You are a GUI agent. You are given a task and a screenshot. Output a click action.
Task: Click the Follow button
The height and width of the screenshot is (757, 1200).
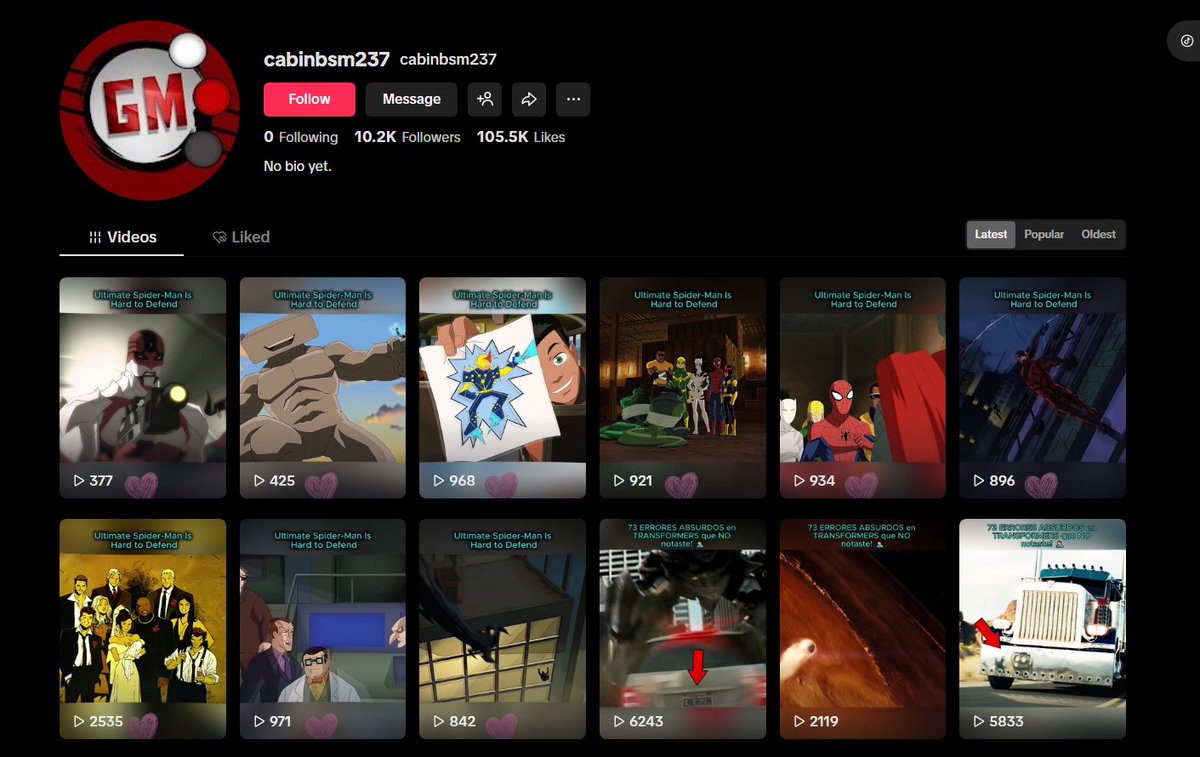pos(309,99)
